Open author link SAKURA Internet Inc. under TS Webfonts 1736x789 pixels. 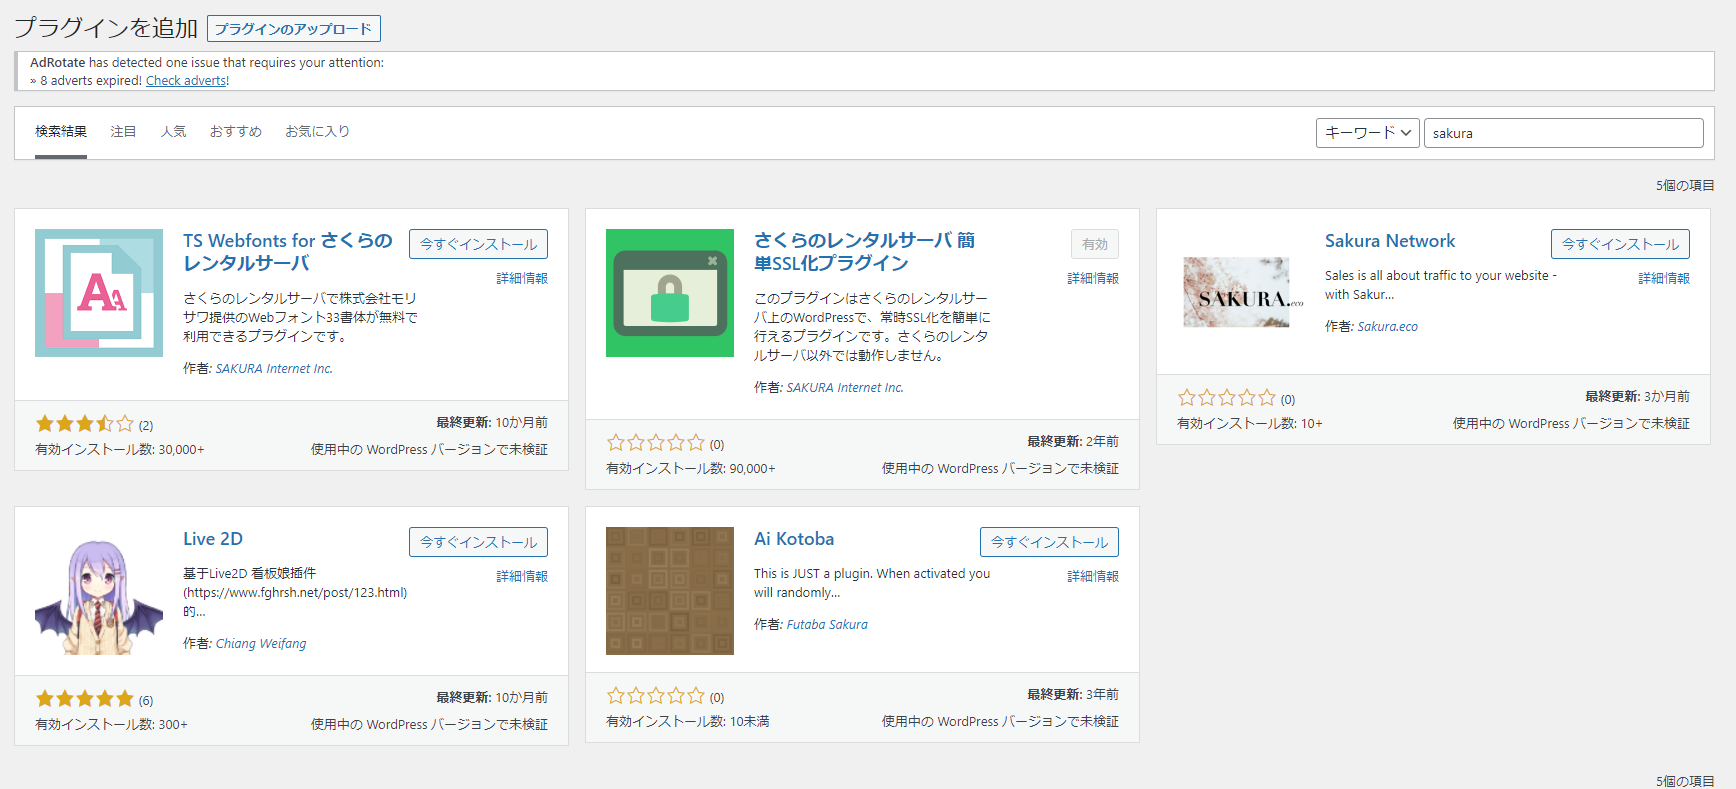[x=274, y=369]
